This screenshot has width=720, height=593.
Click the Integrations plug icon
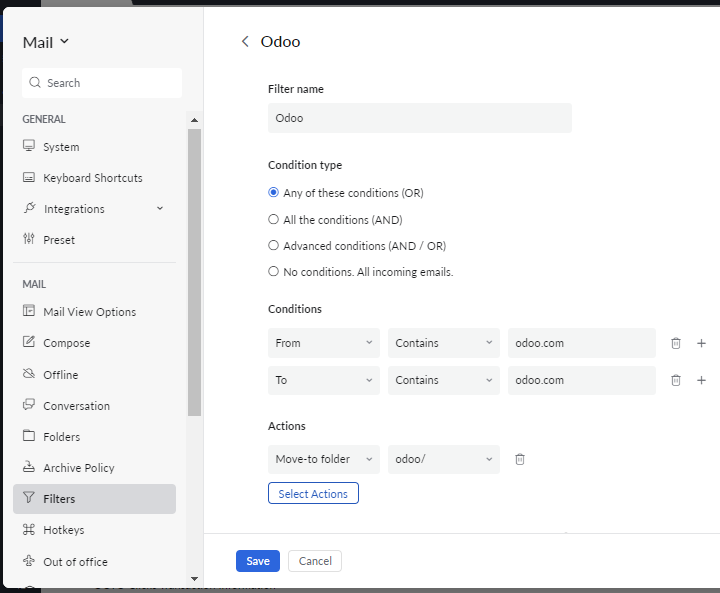(29, 208)
